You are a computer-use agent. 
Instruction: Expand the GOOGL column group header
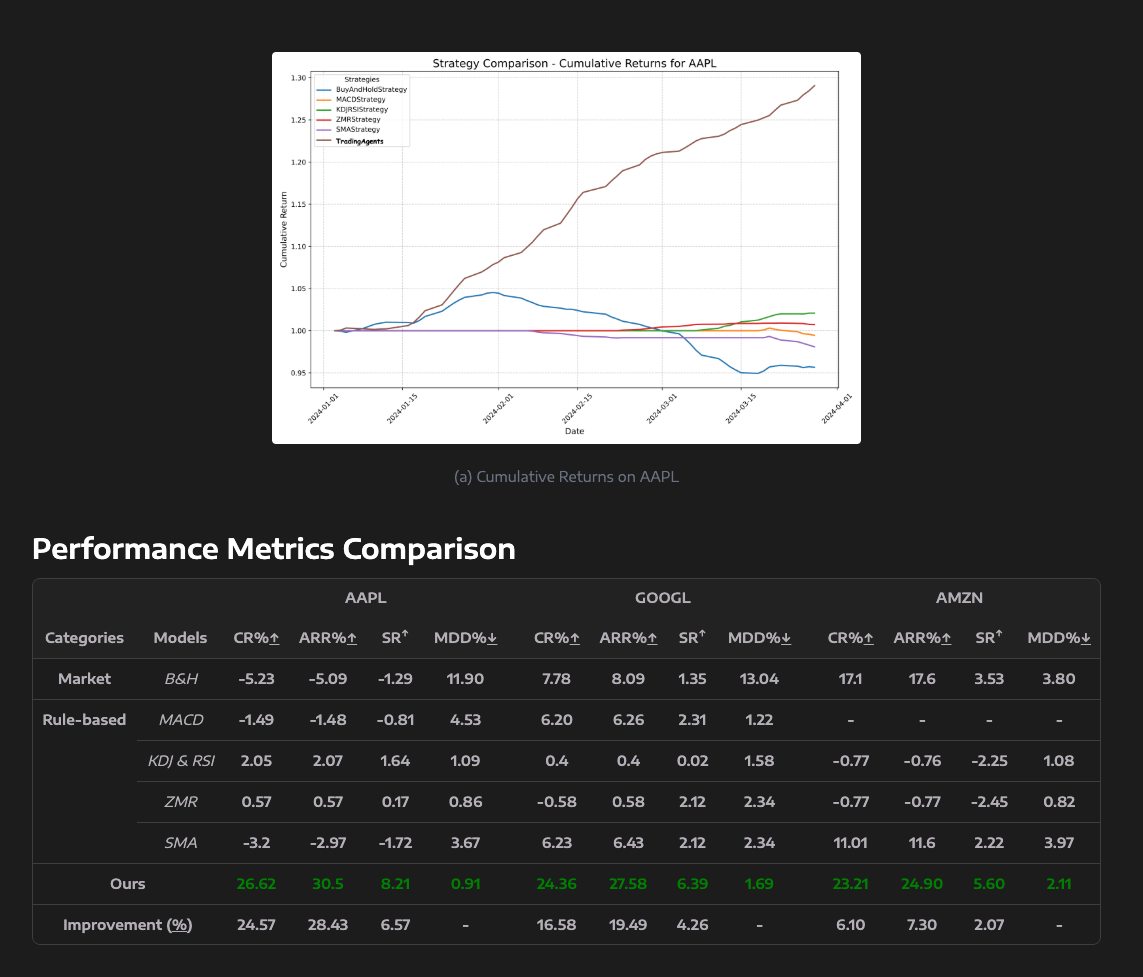[x=663, y=597]
